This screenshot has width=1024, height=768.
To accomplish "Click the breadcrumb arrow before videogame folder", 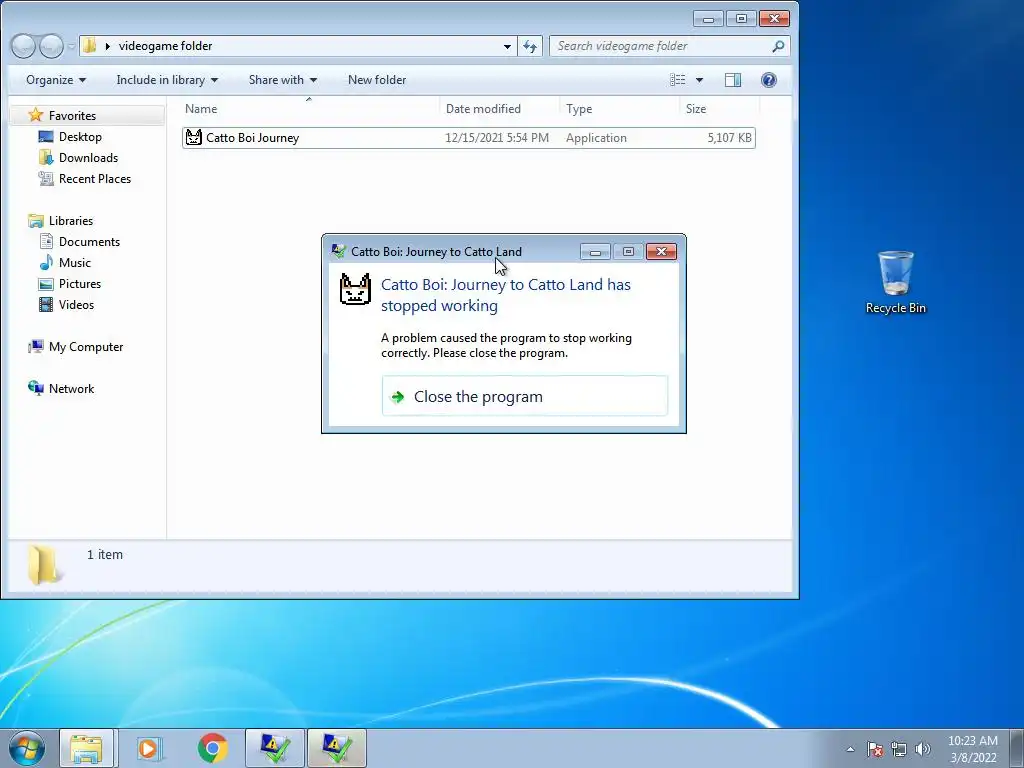I will pyautogui.click(x=108, y=46).
